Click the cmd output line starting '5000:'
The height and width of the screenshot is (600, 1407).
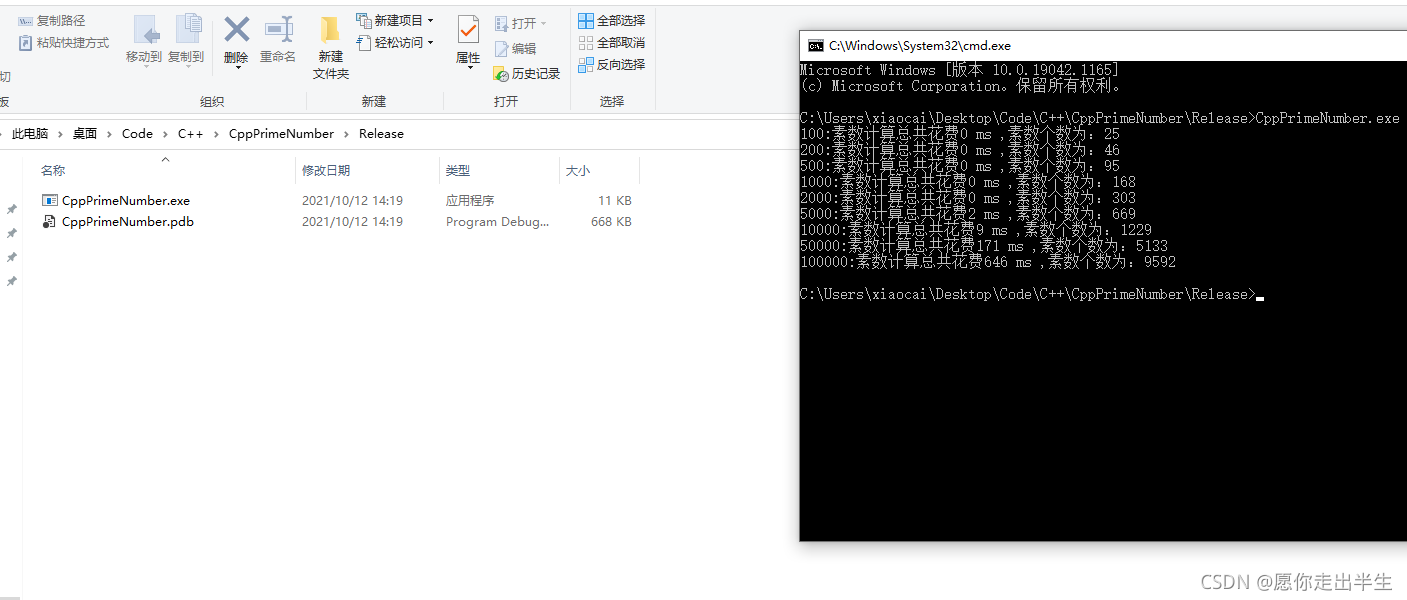click(968, 214)
